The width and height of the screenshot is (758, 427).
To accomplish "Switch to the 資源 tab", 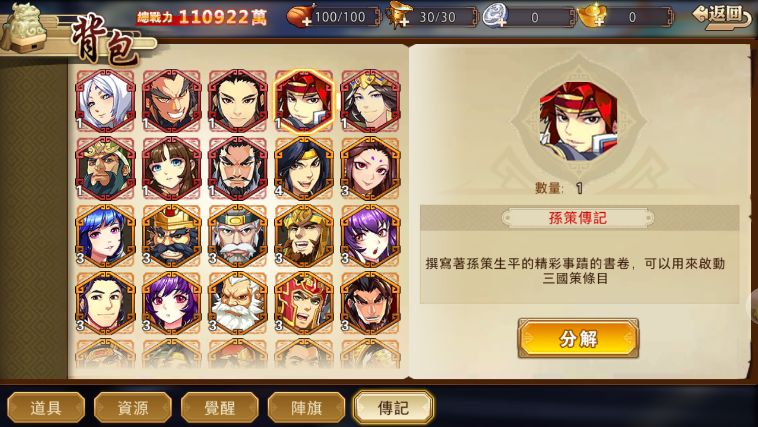I will point(133,408).
